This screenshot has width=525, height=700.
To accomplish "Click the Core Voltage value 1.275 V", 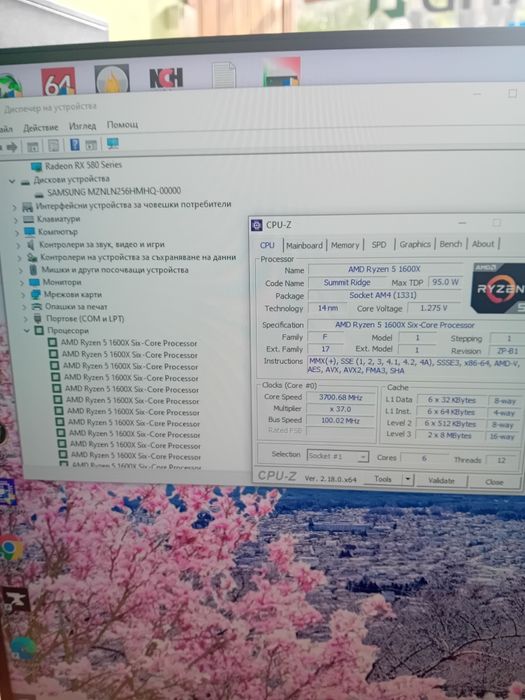I will click(433, 308).
